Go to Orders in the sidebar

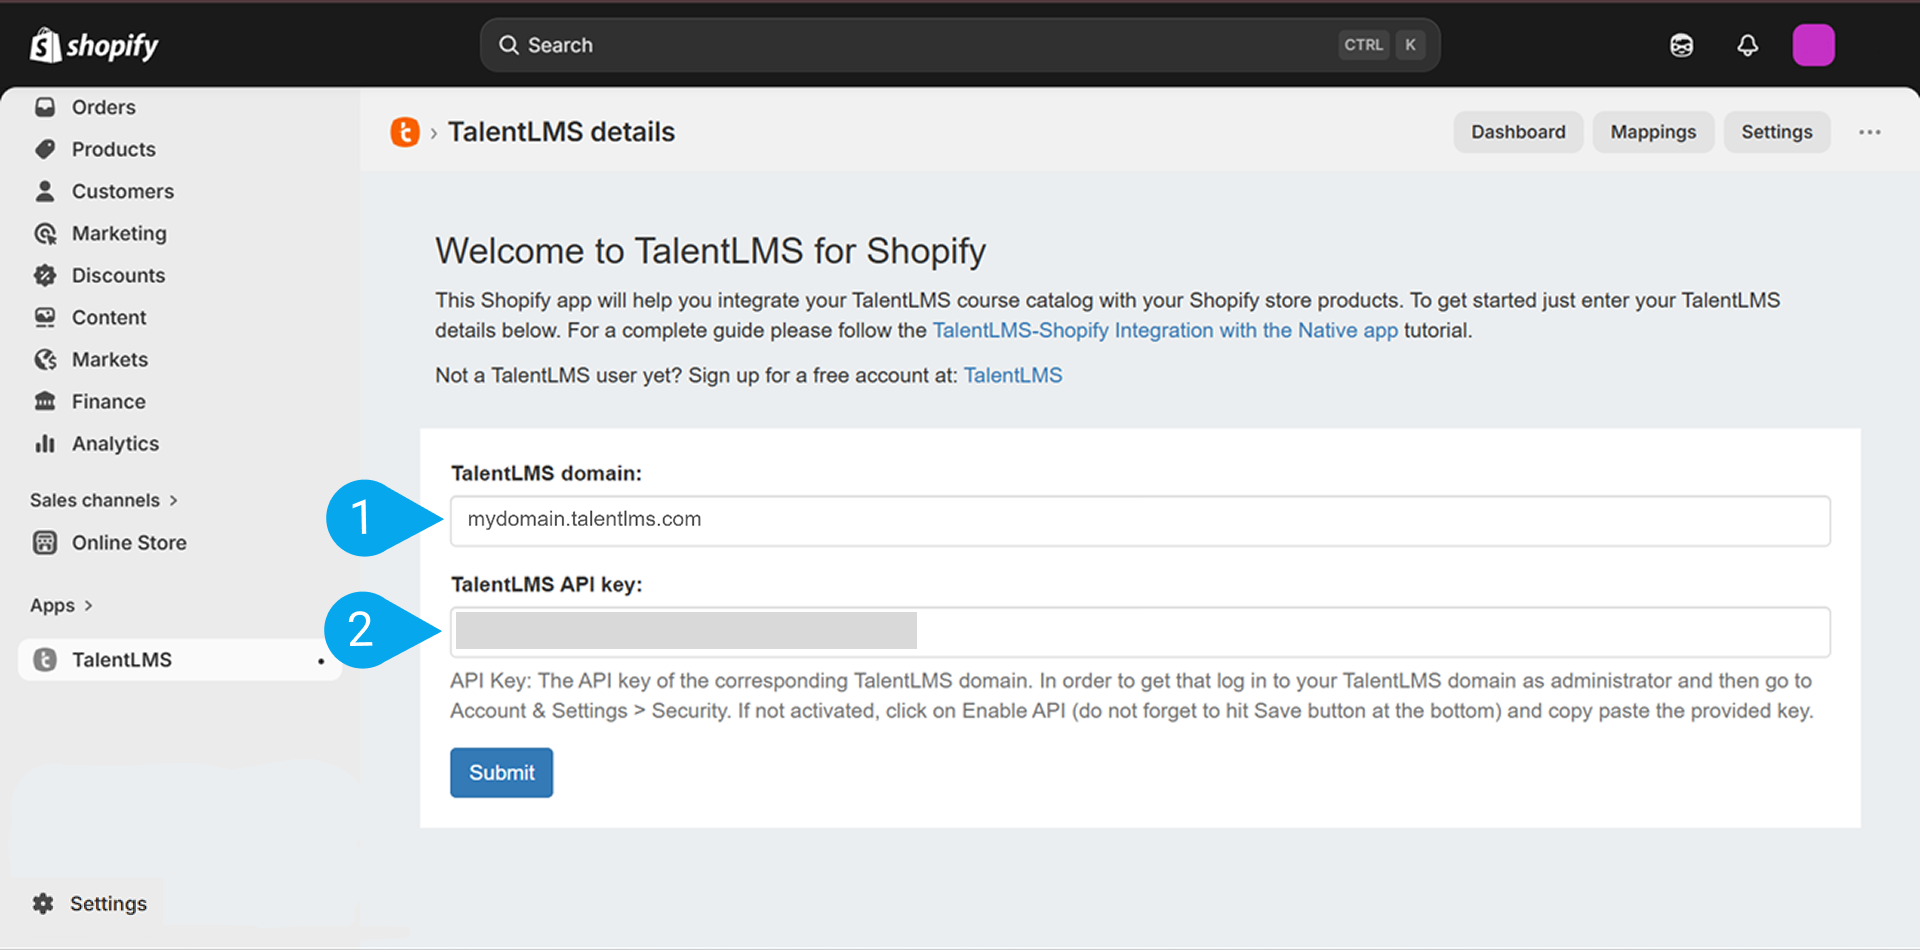104,107
